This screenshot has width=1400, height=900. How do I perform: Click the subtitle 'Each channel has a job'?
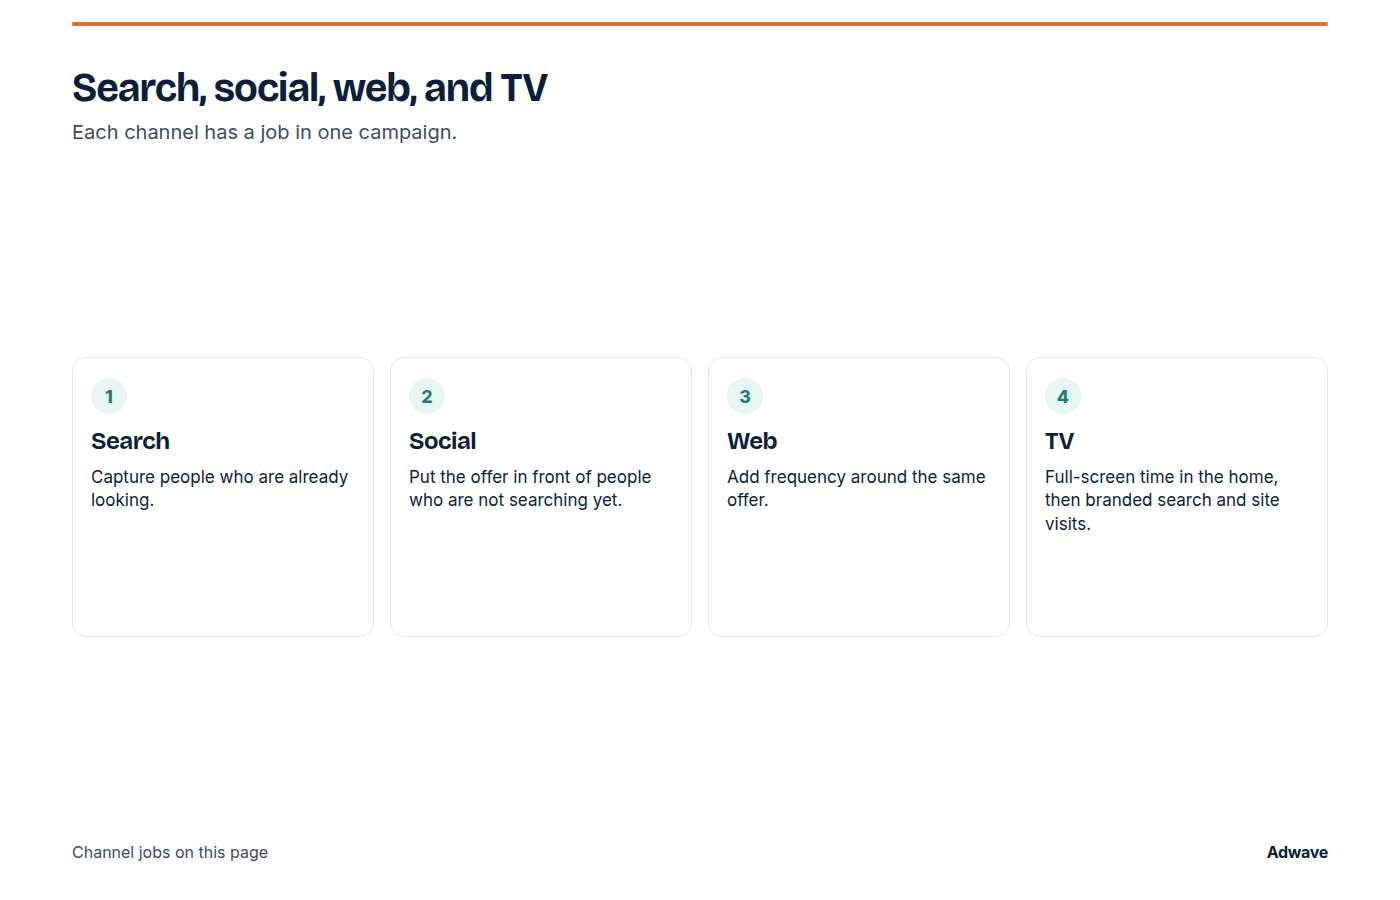(x=264, y=132)
